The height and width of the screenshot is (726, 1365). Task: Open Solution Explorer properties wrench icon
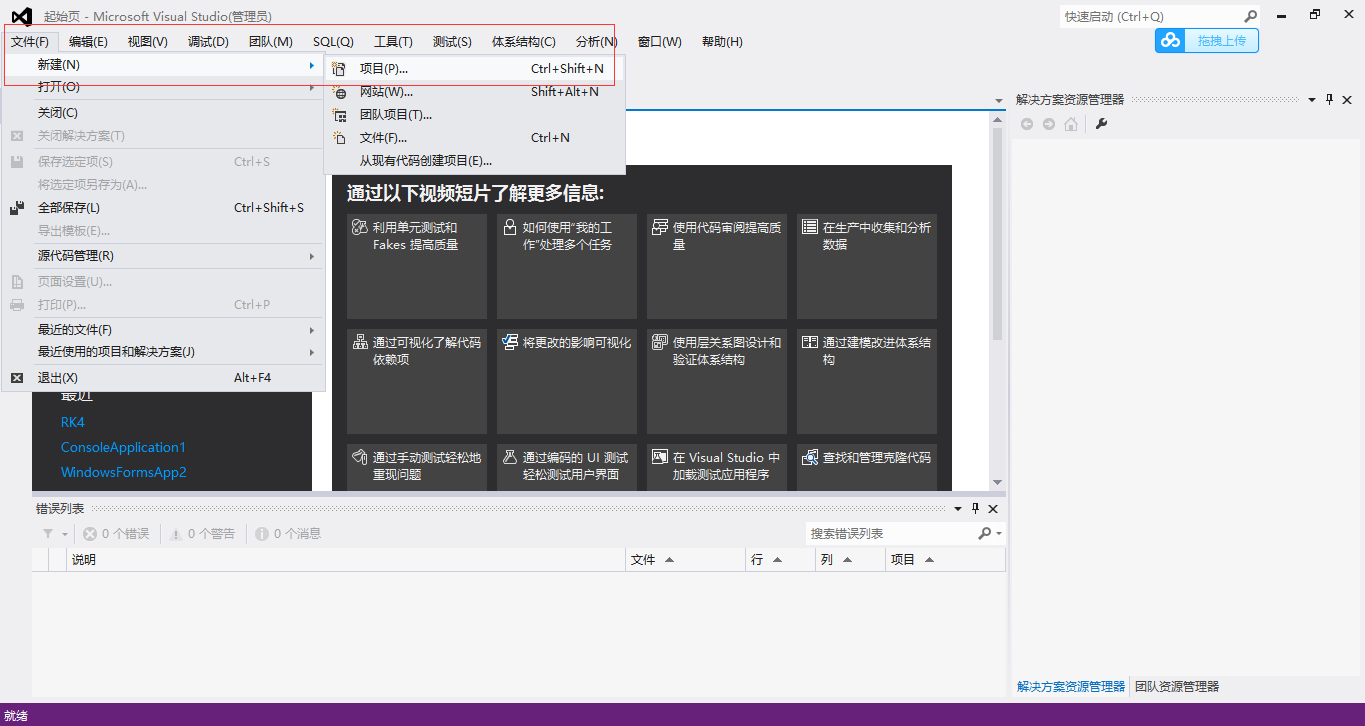[x=1100, y=124]
